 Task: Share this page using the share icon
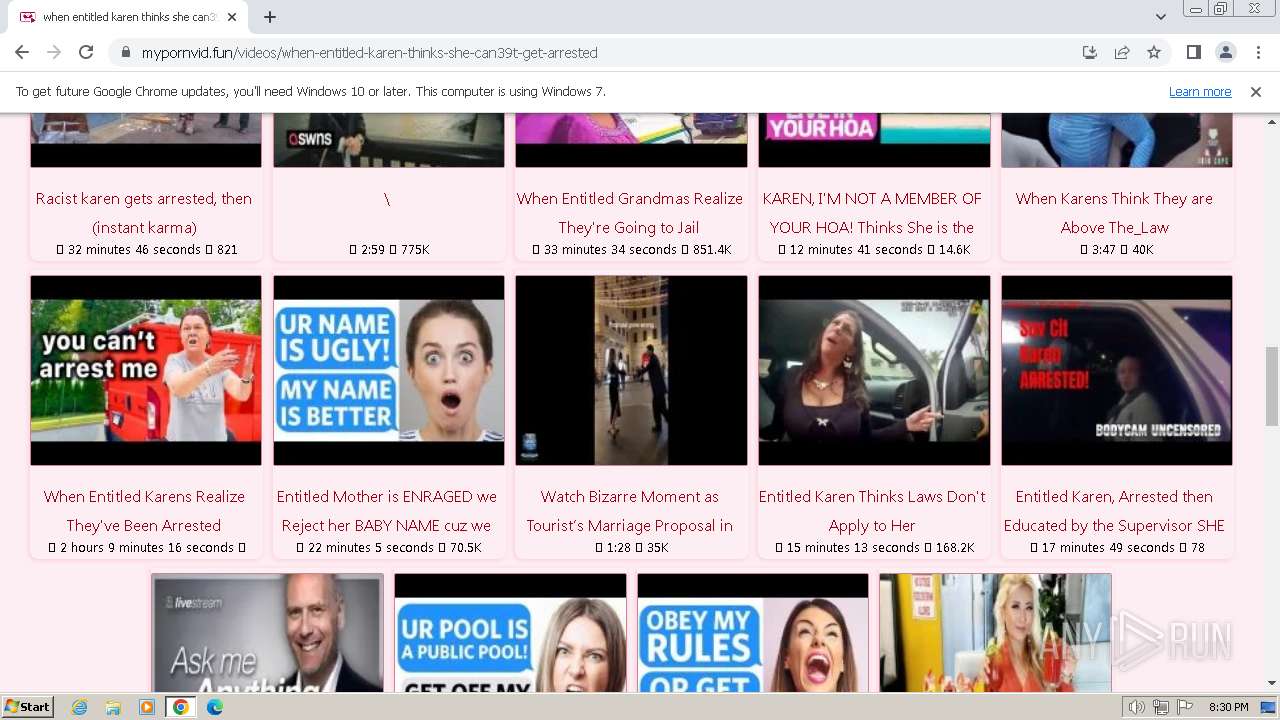(x=1122, y=52)
